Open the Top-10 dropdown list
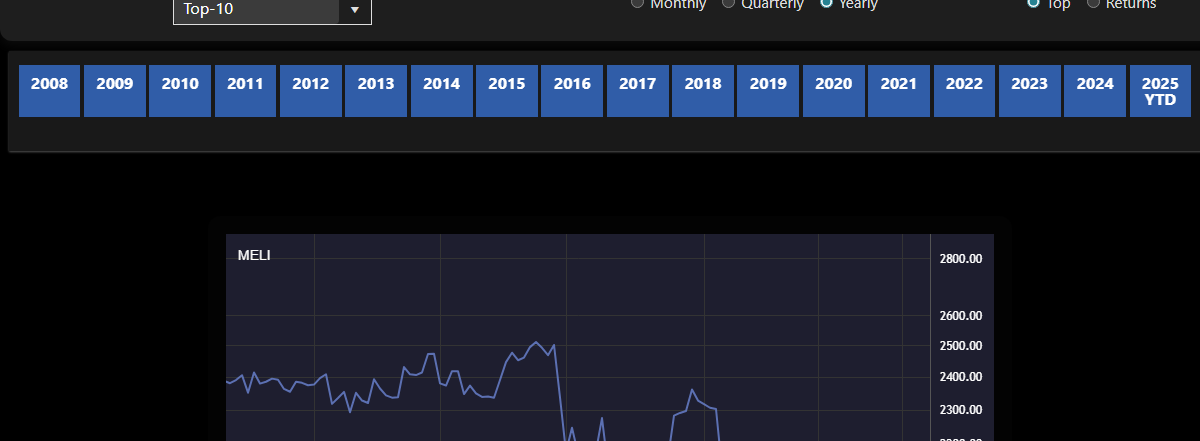Viewport: 1200px width, 441px height. pyautogui.click(x=354, y=9)
